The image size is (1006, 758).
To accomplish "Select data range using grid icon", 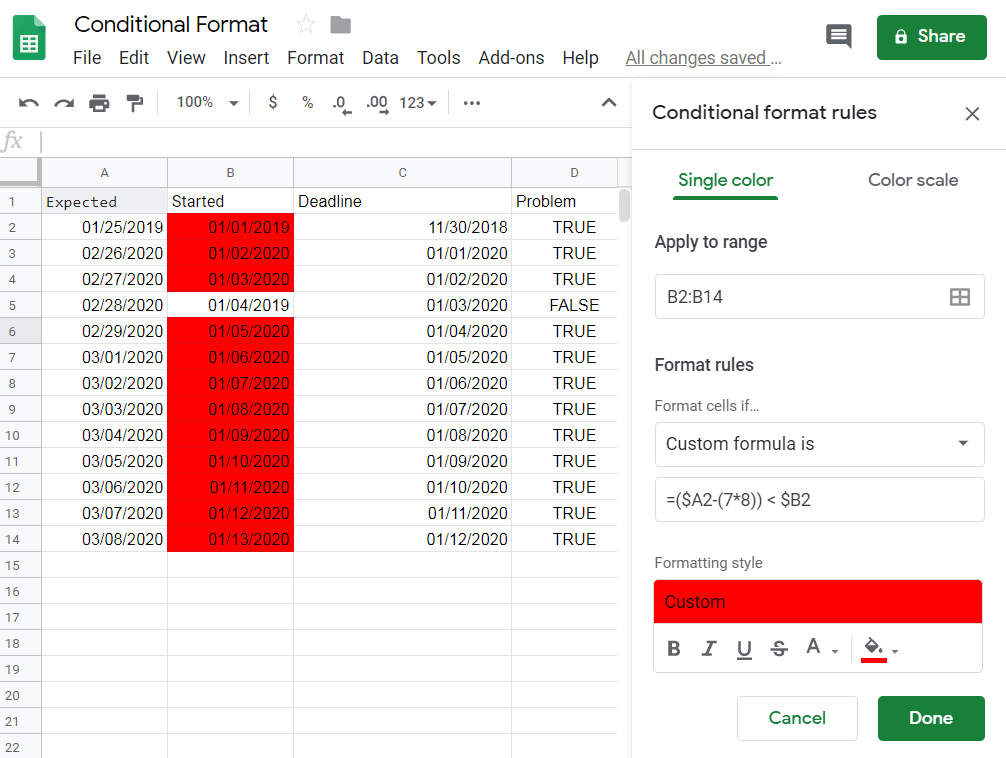I will (x=959, y=297).
